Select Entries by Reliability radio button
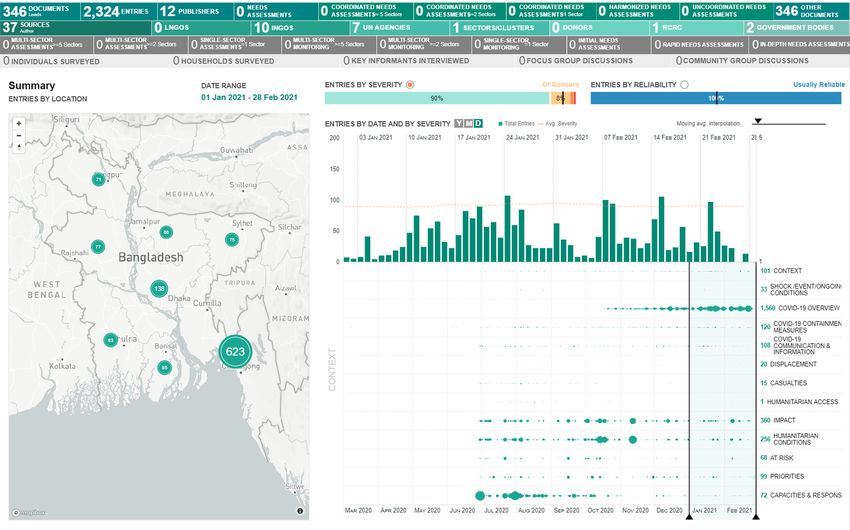The image size is (850, 530). pos(685,85)
